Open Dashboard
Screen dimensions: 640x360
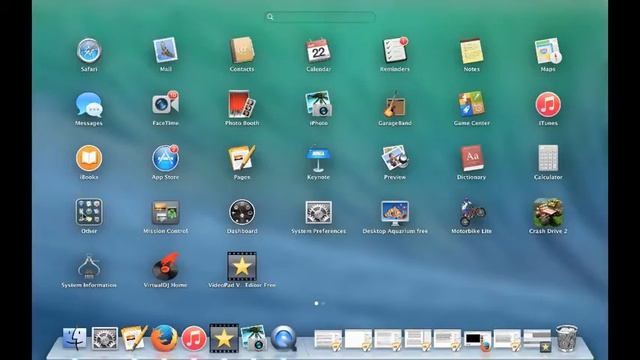click(x=242, y=212)
